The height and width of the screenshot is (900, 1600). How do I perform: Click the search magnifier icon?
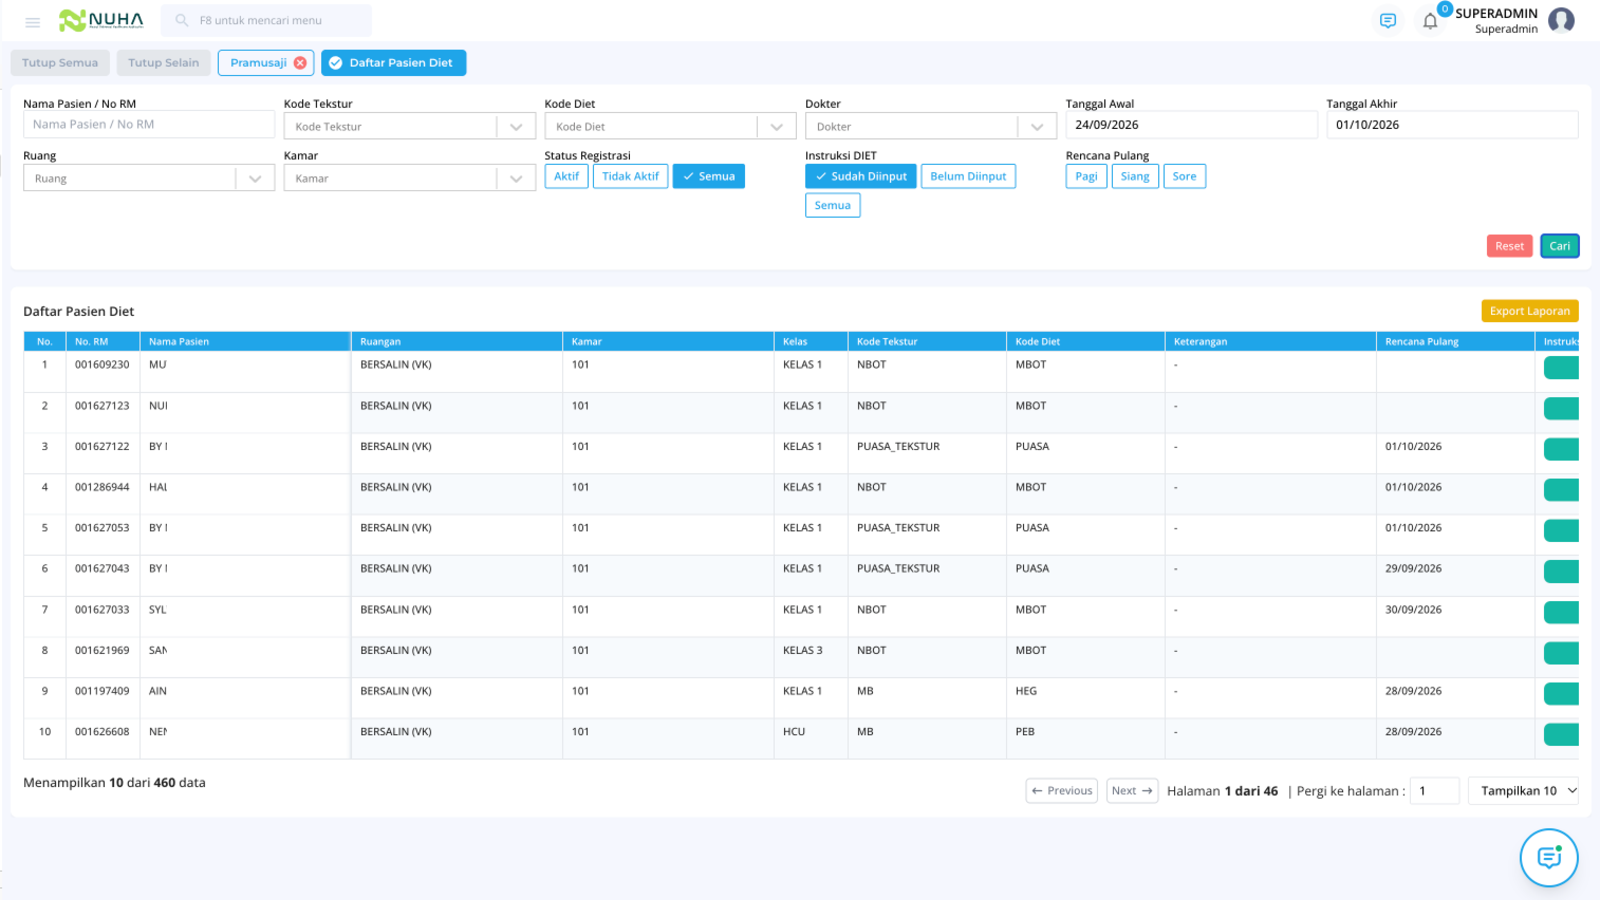[x=182, y=20]
